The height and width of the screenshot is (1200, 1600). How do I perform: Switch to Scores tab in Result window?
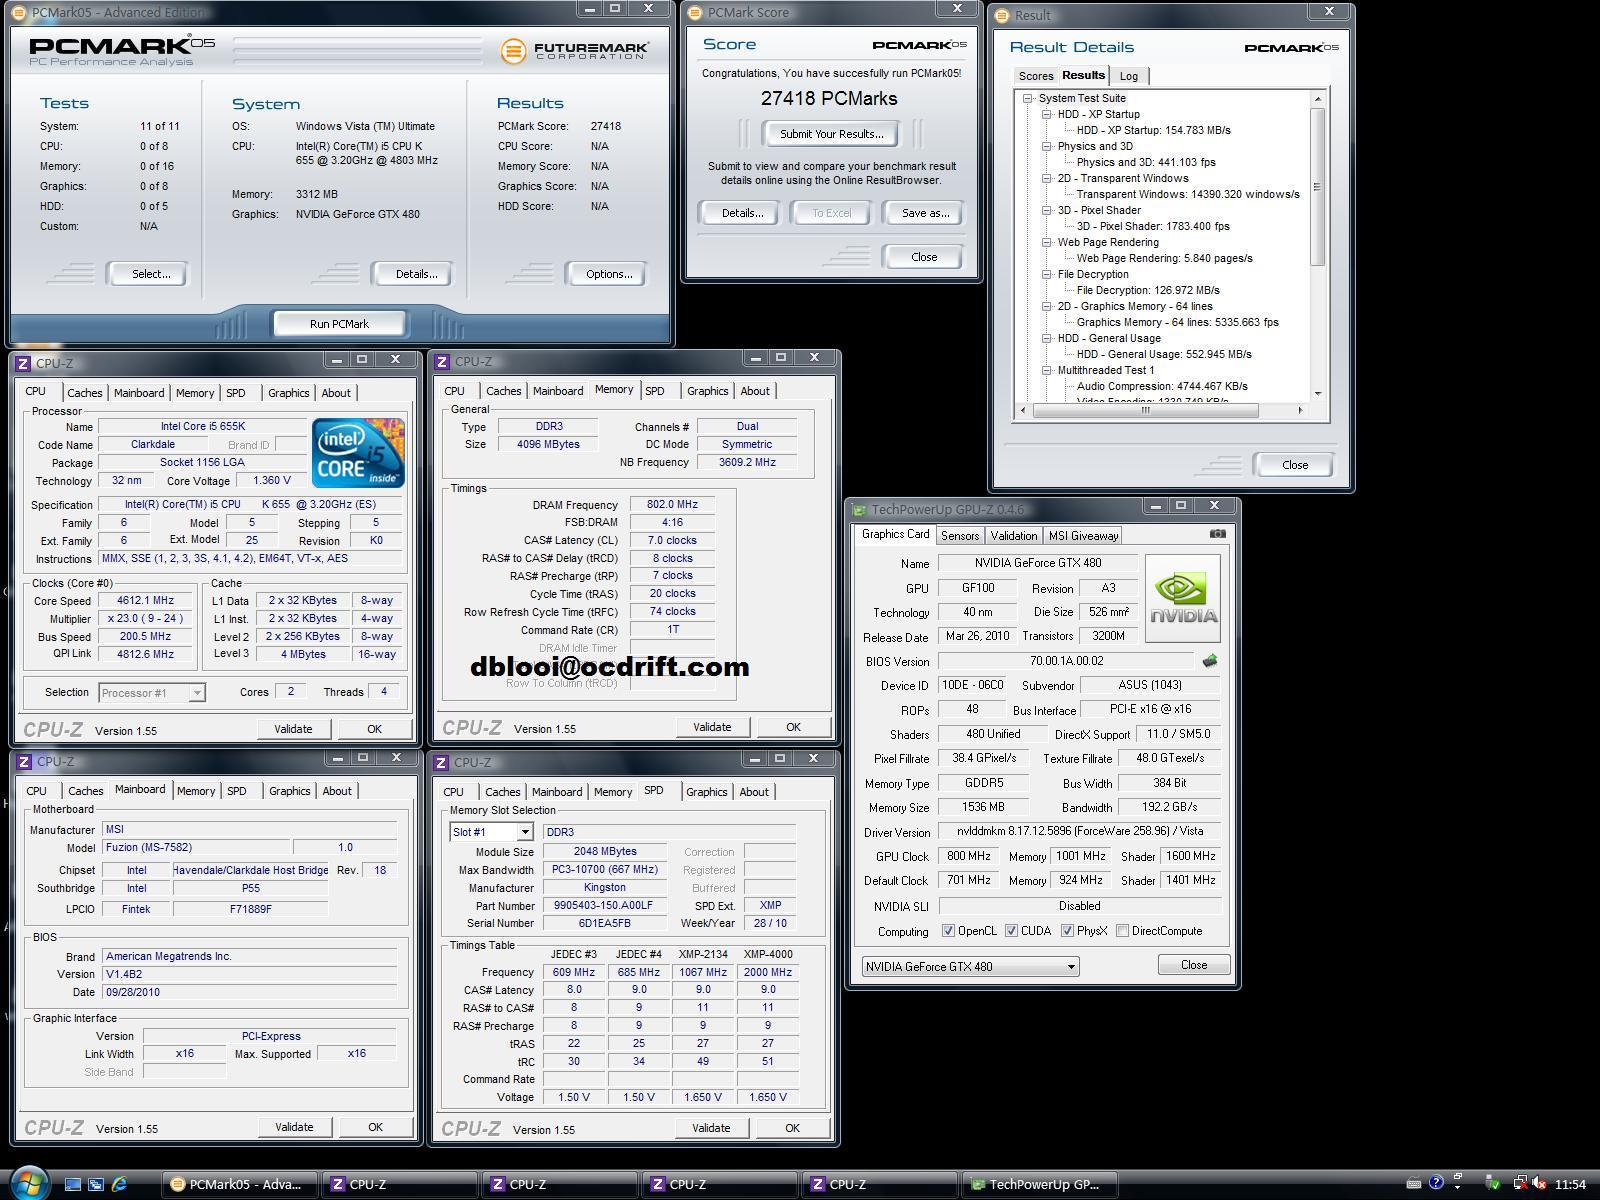1035,76
